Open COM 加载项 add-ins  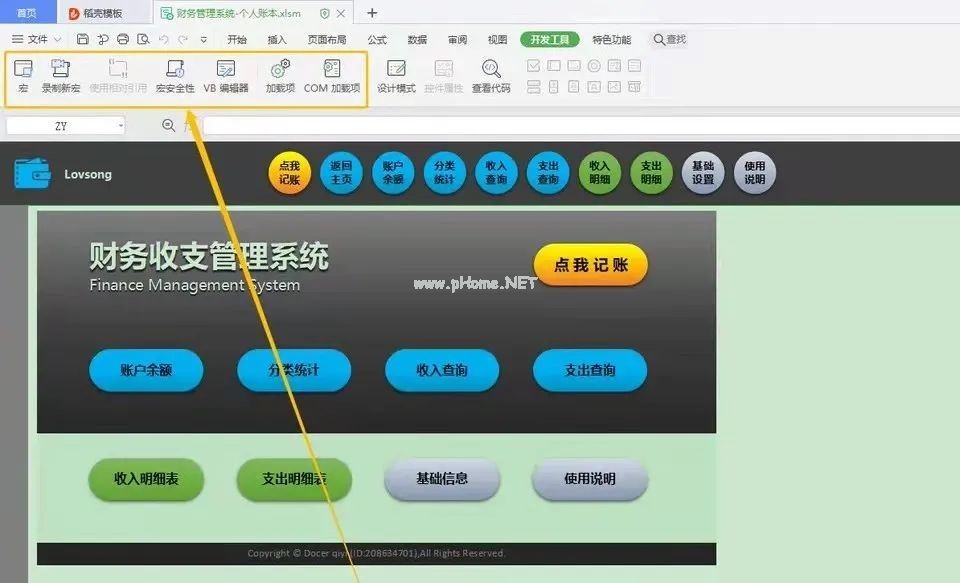(332, 75)
